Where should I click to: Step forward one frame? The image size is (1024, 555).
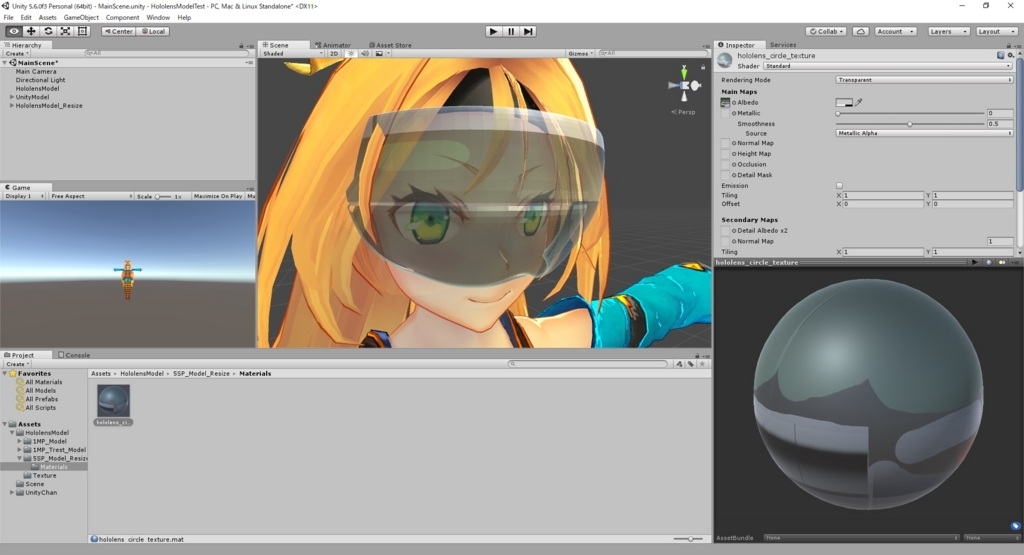(x=528, y=31)
